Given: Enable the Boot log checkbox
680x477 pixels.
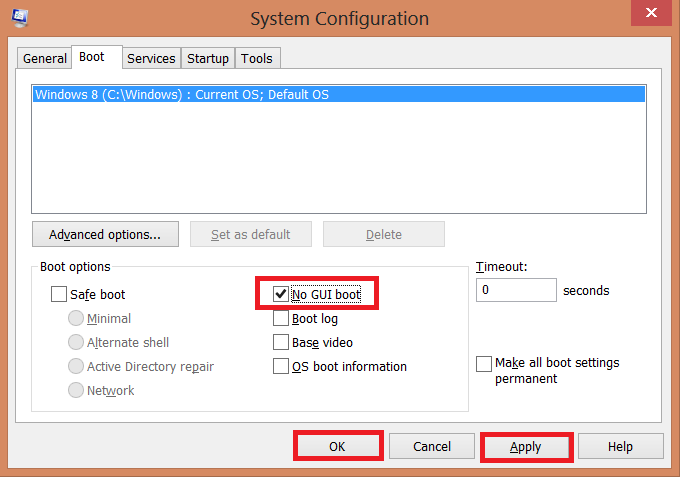Looking at the screenshot, I should [281, 319].
